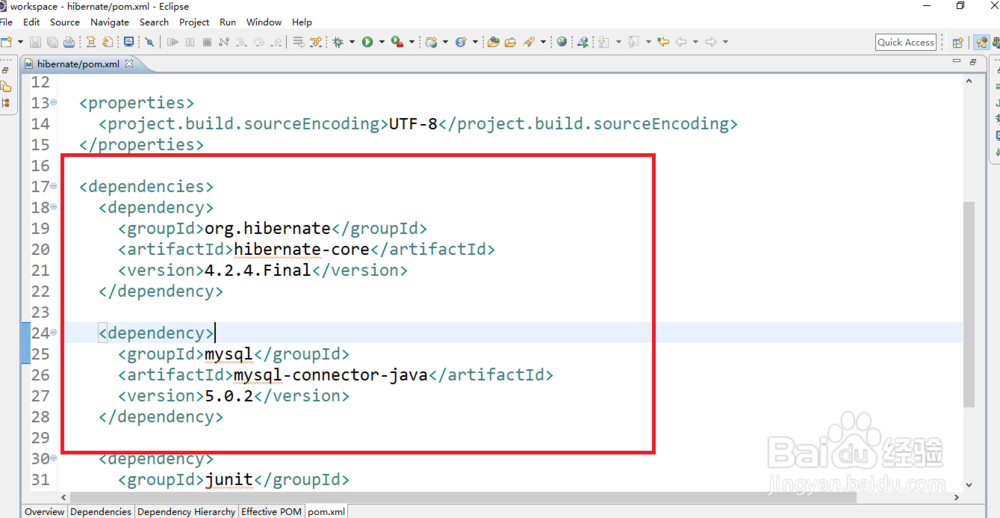1000x518 pixels.
Task: Collapse the dependencies block at line 17
Action: pos(54,186)
